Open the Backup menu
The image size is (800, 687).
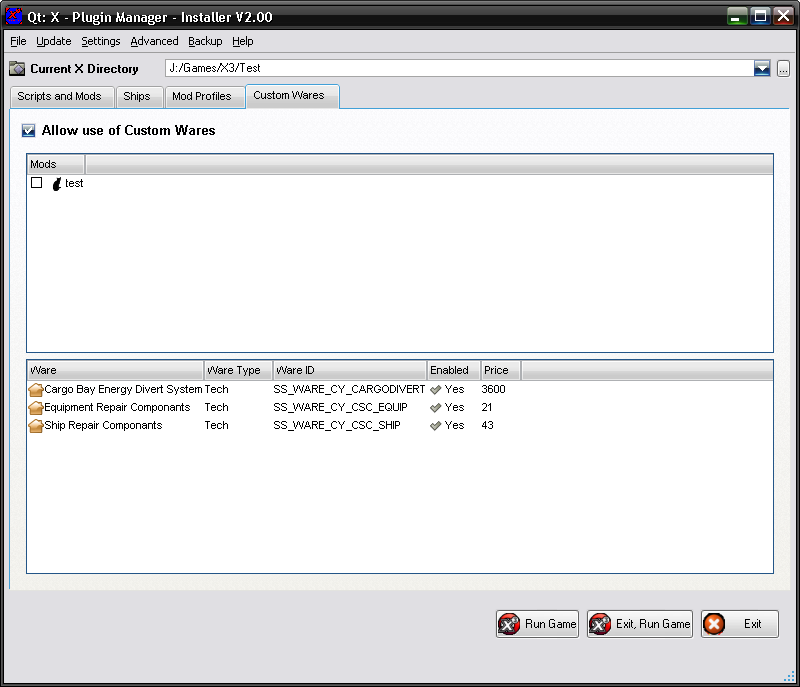point(205,41)
